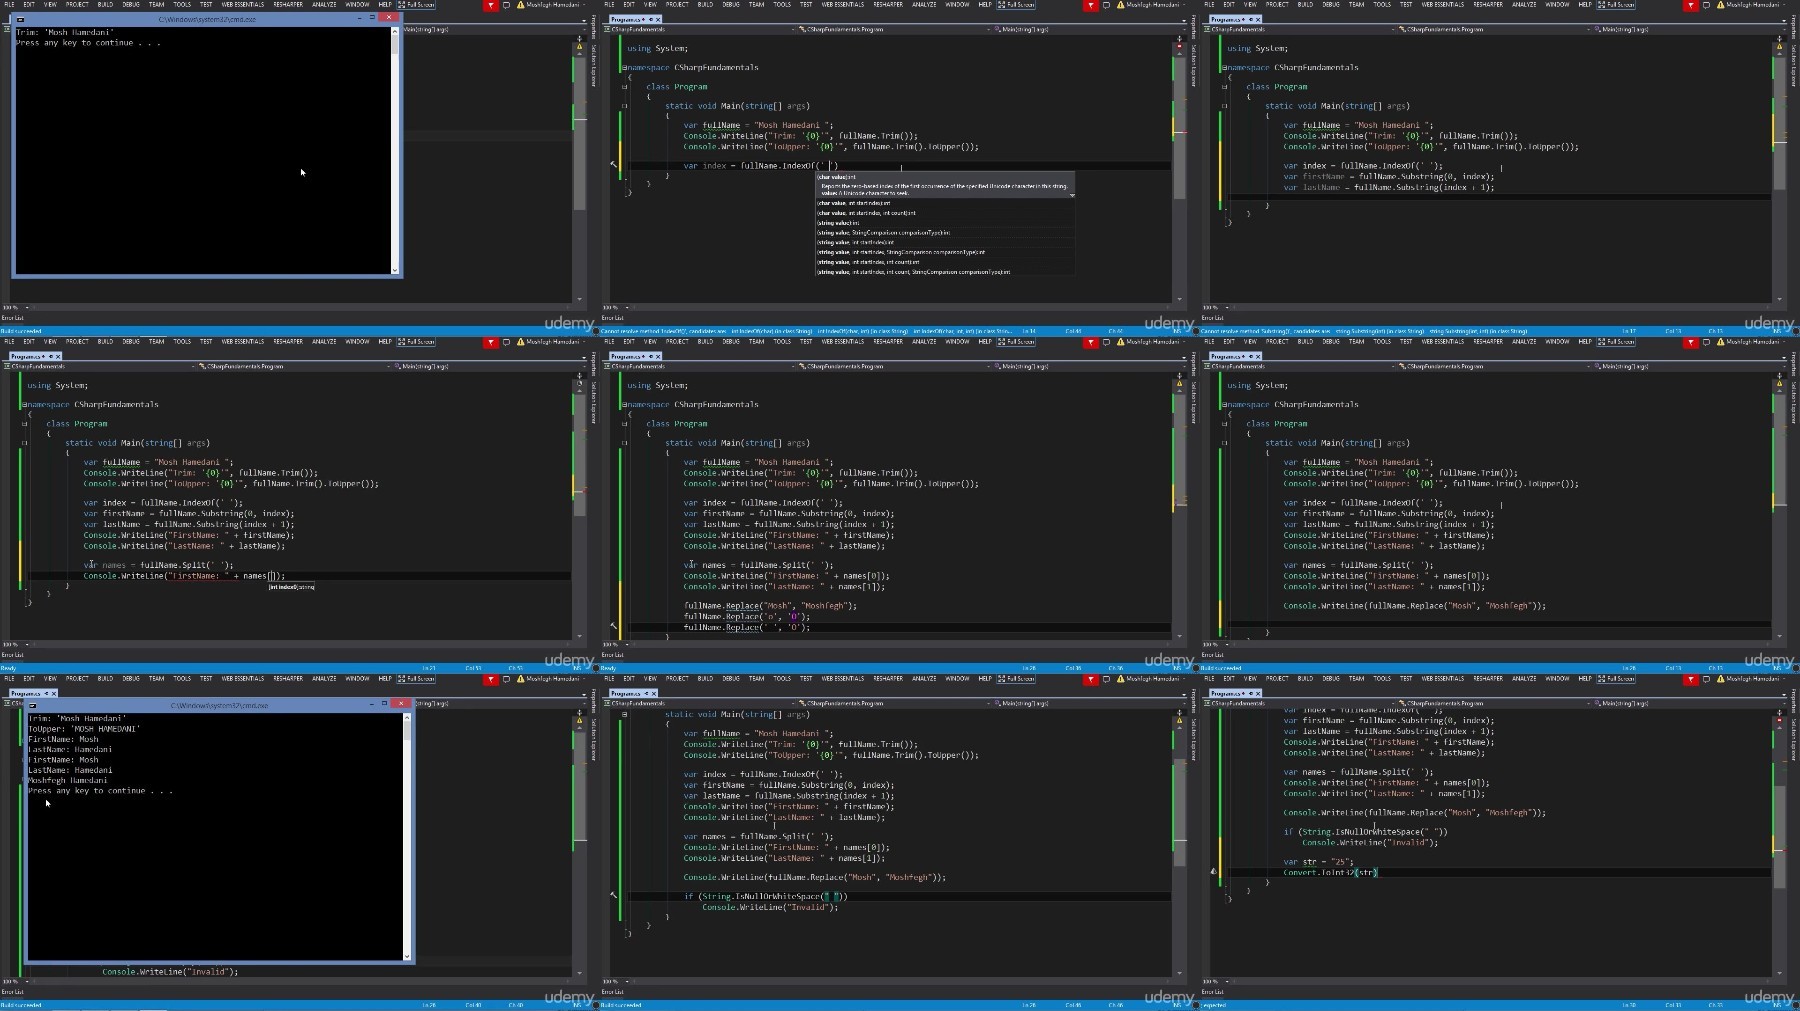The width and height of the screenshot is (1800, 1011).
Task: Toggle Full Screen above the IndexOf overload editor
Action: 1016,5
